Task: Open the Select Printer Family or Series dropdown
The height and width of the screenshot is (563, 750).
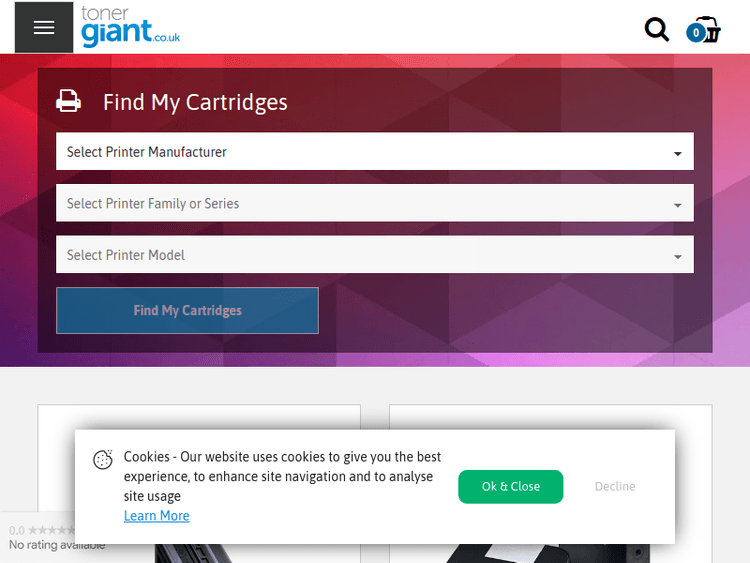Action: pyautogui.click(x=374, y=204)
